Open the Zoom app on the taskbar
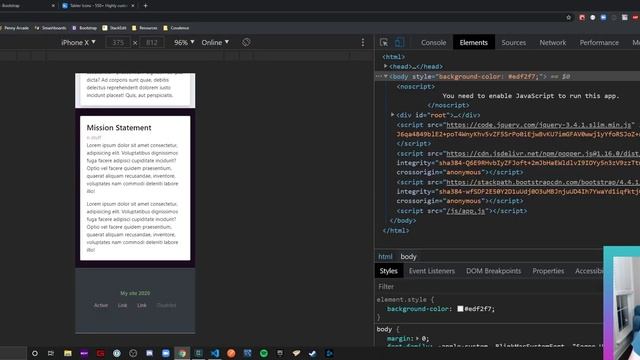 [166, 353]
